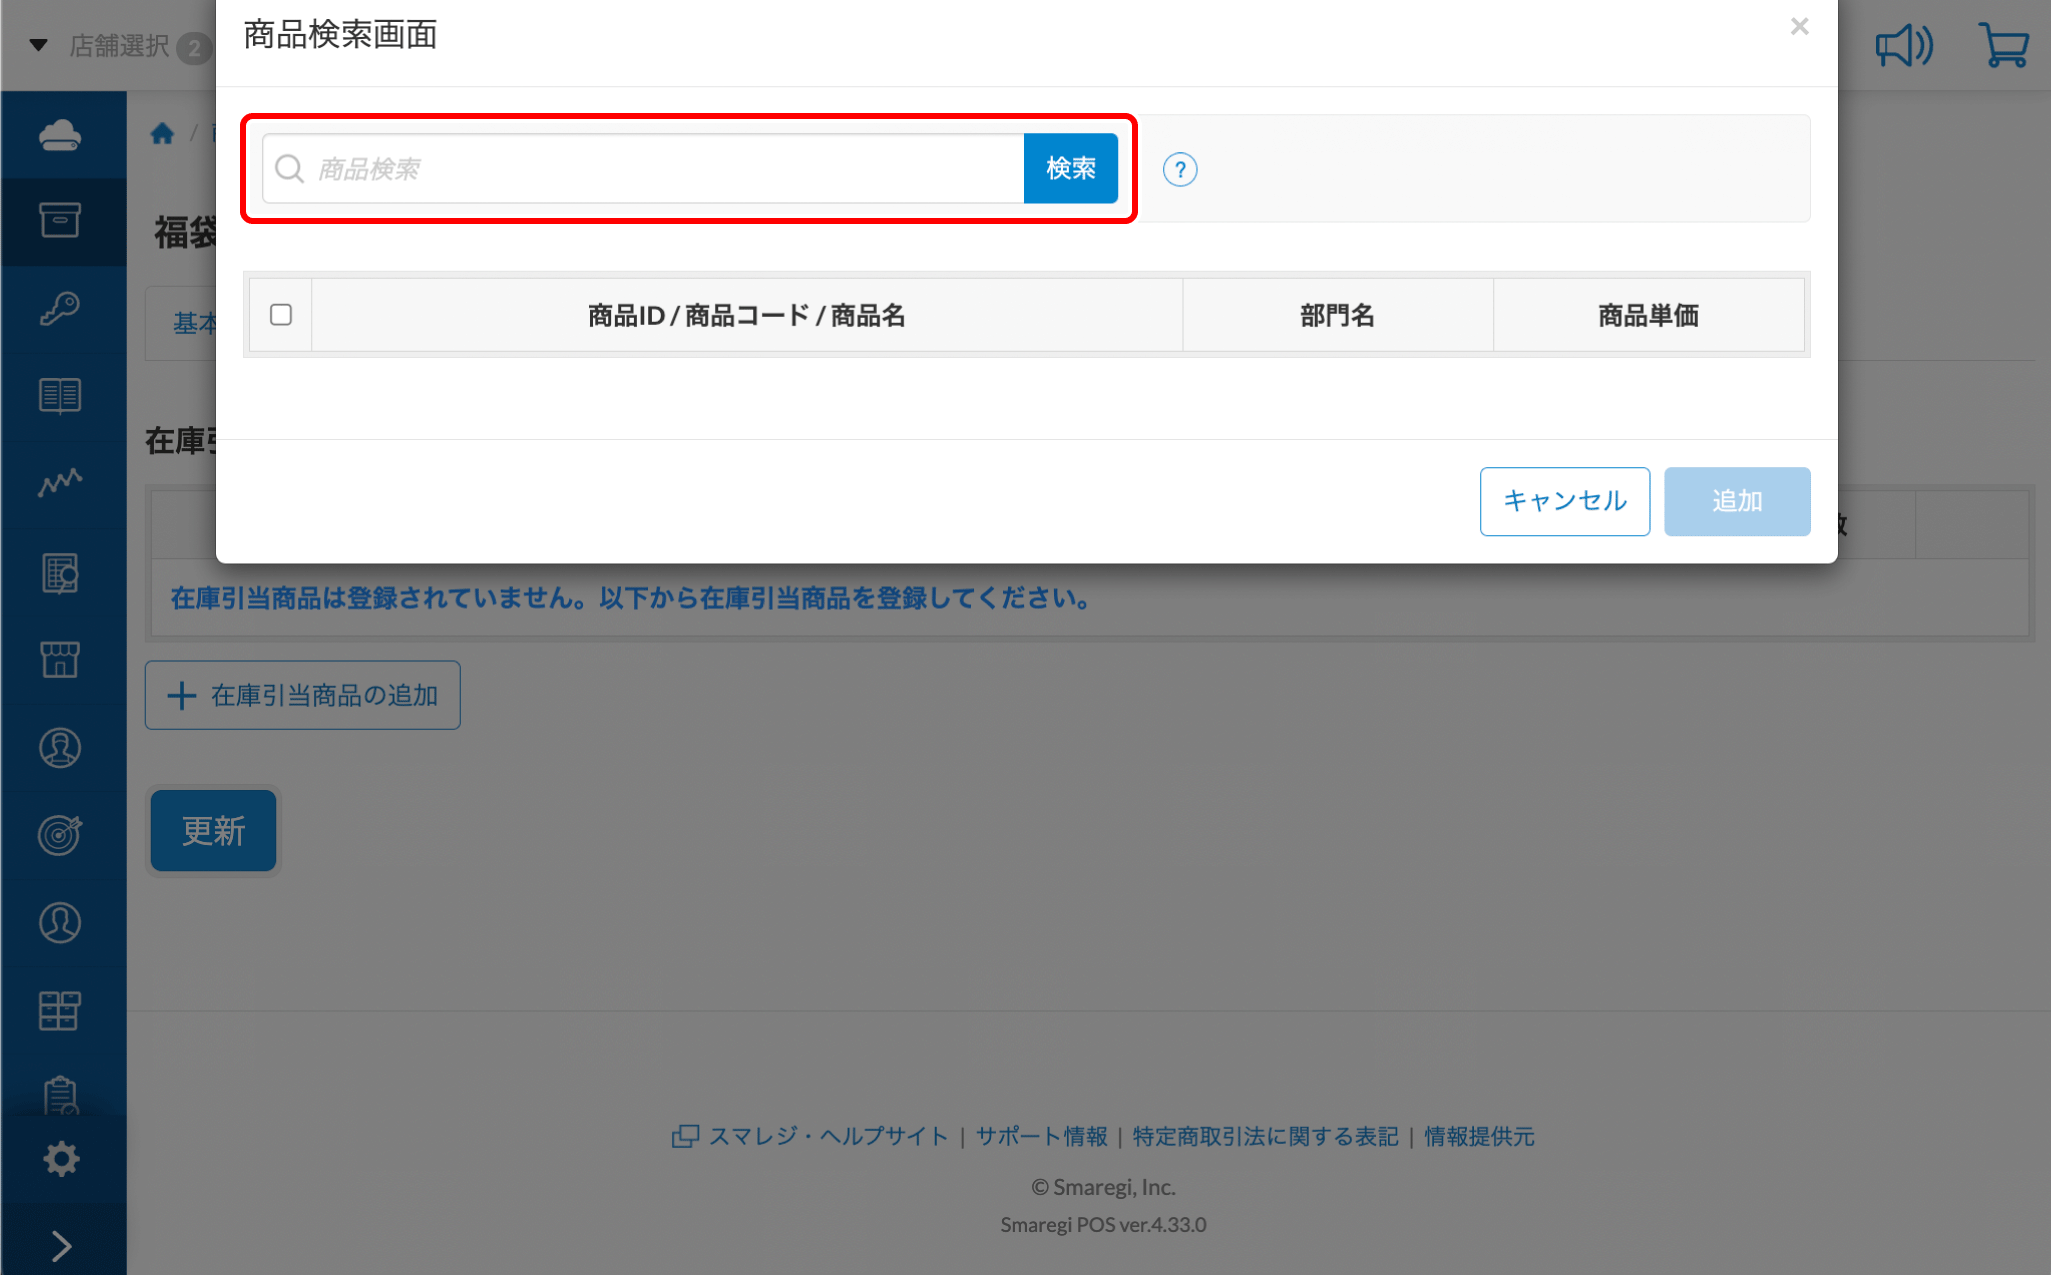Expand the sidebar with chevron arrow
2051x1275 pixels.
60,1246
